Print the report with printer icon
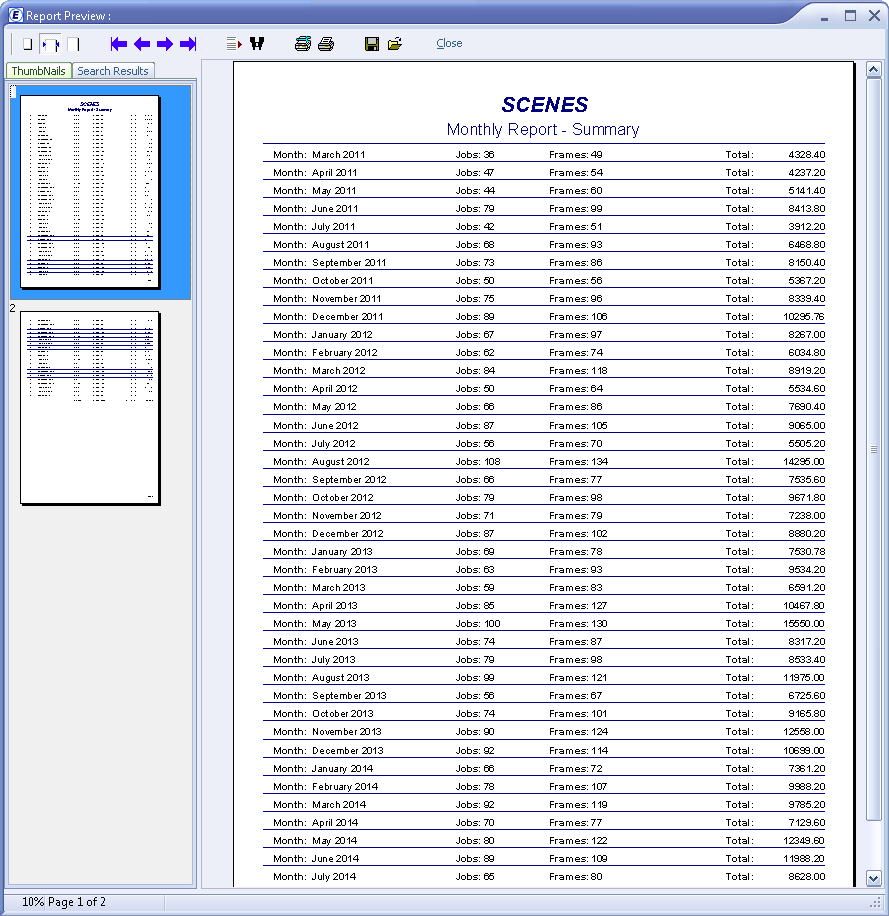 (326, 44)
